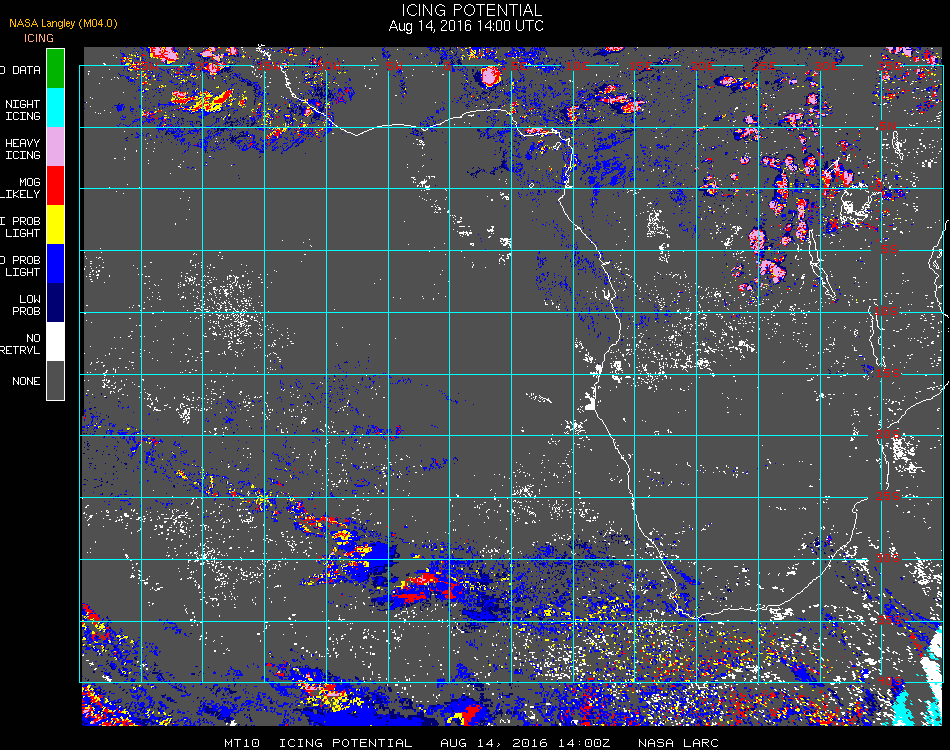Click 'NASA LARC' in the bottom caption
This screenshot has height=750, width=950.
678,743
